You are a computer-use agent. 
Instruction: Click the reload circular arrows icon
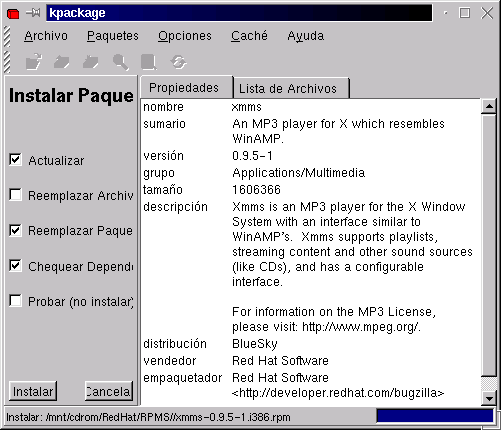point(178,62)
